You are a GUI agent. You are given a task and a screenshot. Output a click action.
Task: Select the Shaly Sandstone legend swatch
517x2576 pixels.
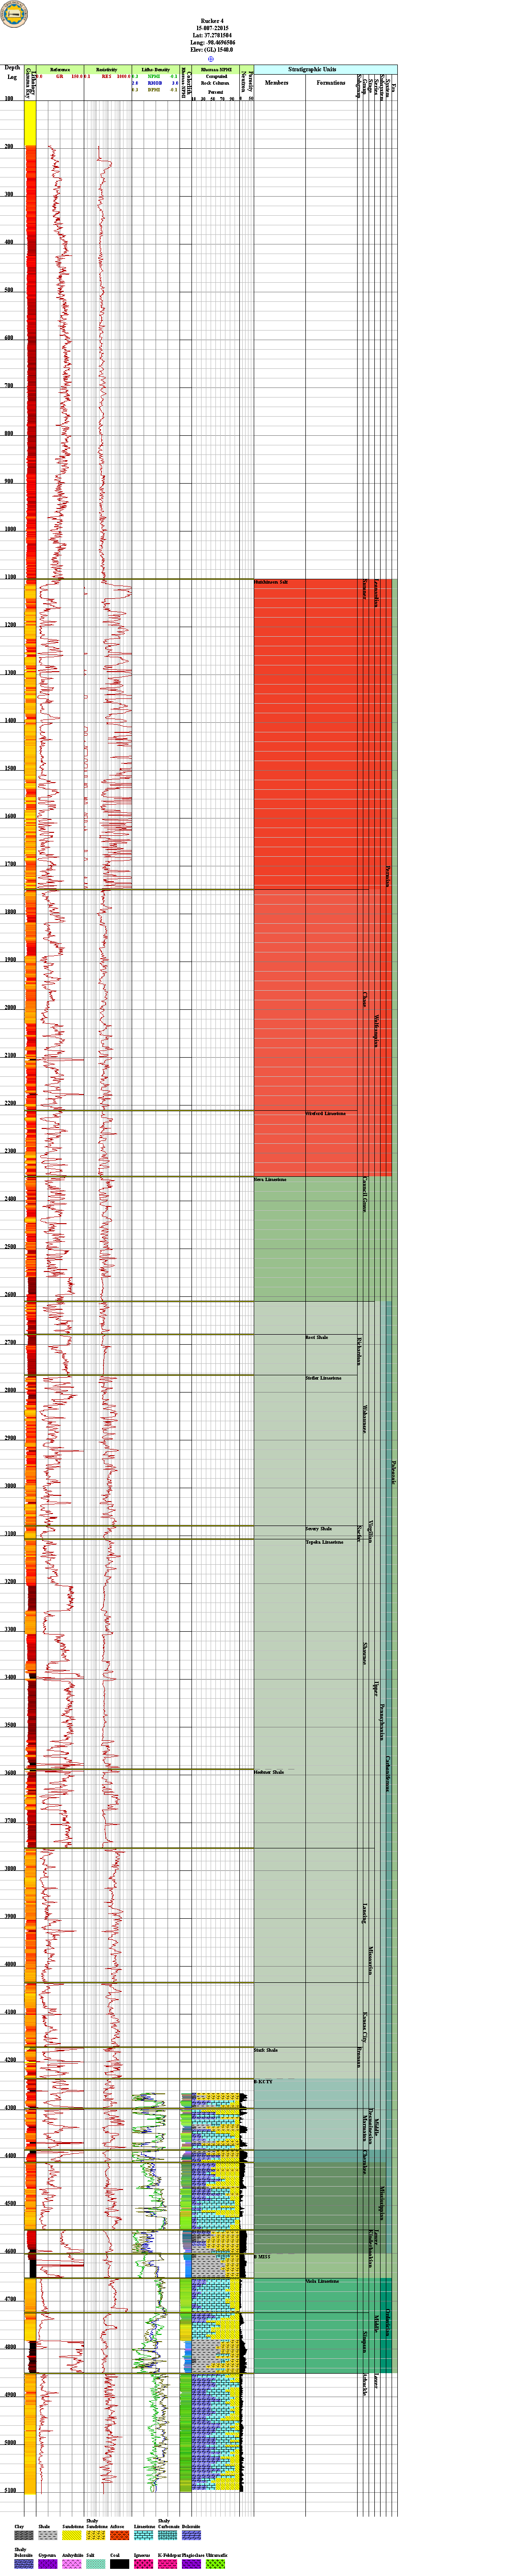(x=96, y=2535)
